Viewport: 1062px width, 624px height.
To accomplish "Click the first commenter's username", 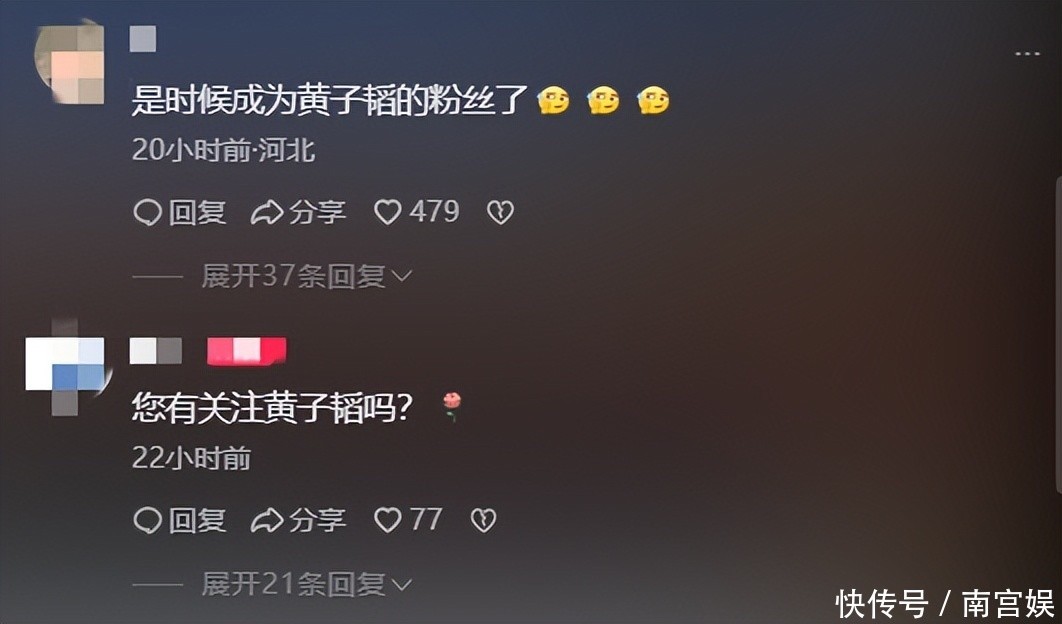I will click(x=143, y=39).
